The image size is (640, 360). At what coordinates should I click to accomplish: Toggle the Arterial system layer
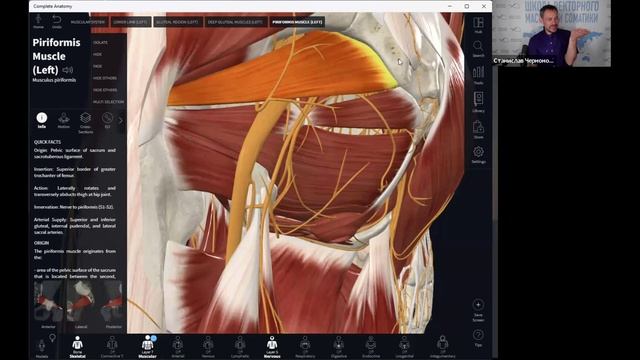[x=178, y=347]
